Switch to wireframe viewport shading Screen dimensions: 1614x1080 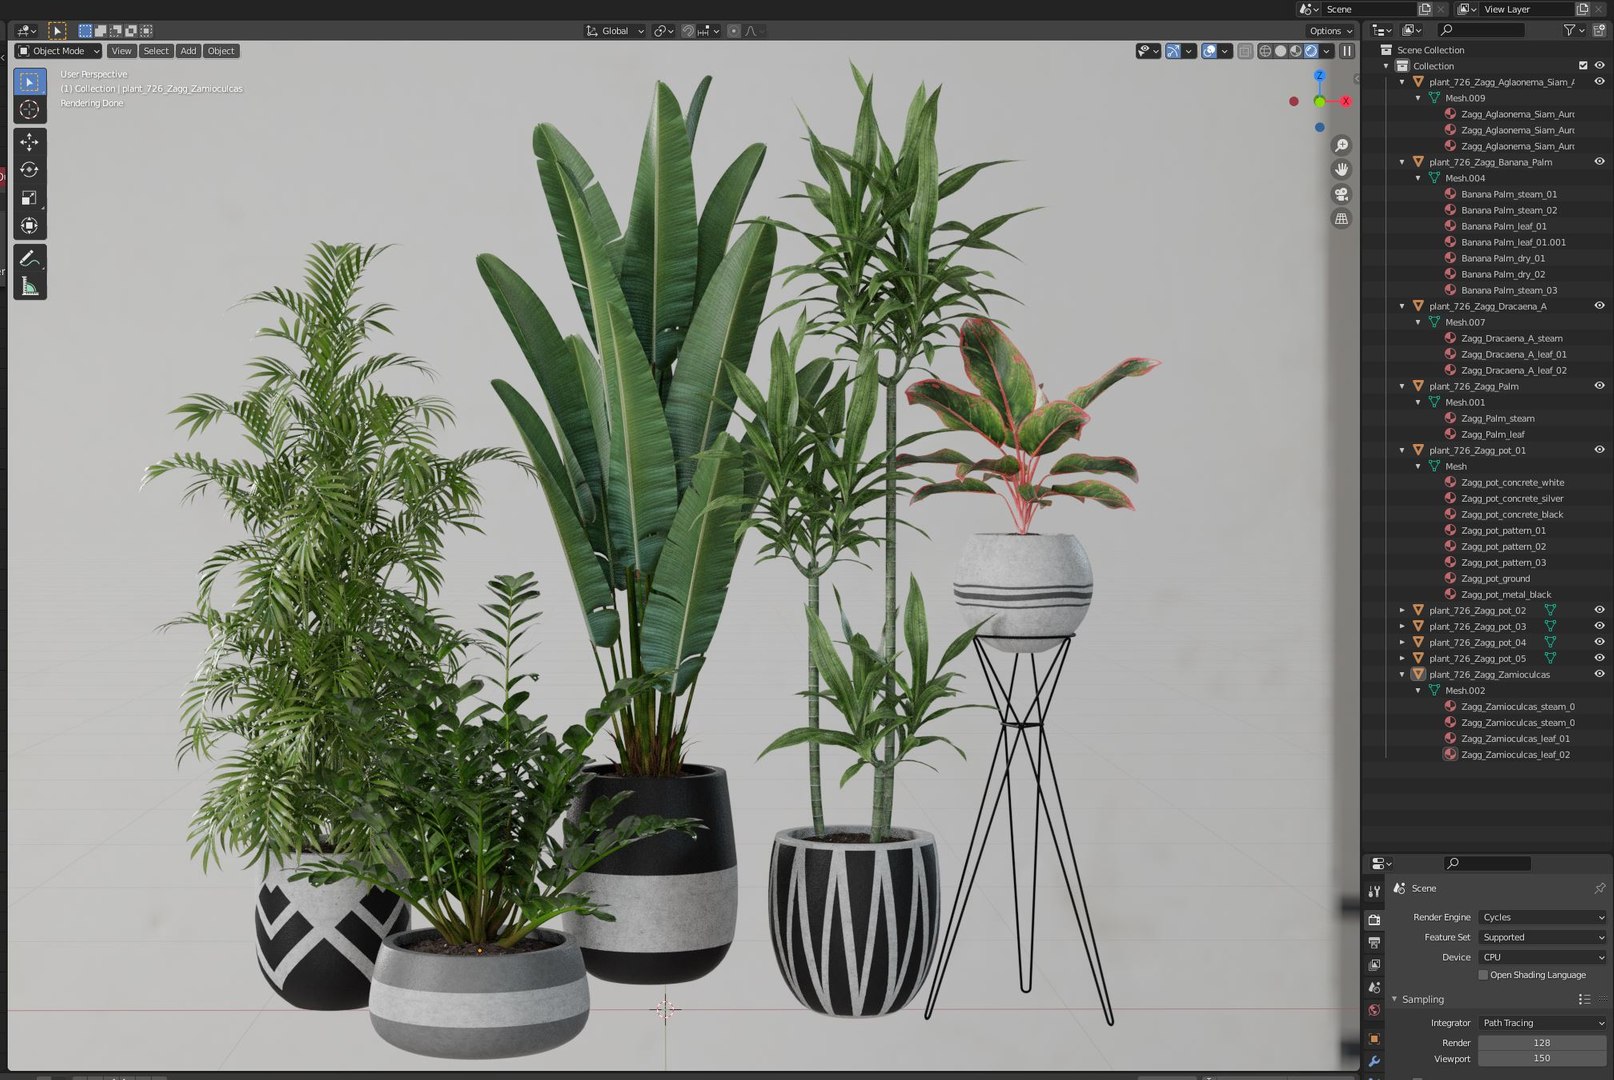click(1265, 51)
